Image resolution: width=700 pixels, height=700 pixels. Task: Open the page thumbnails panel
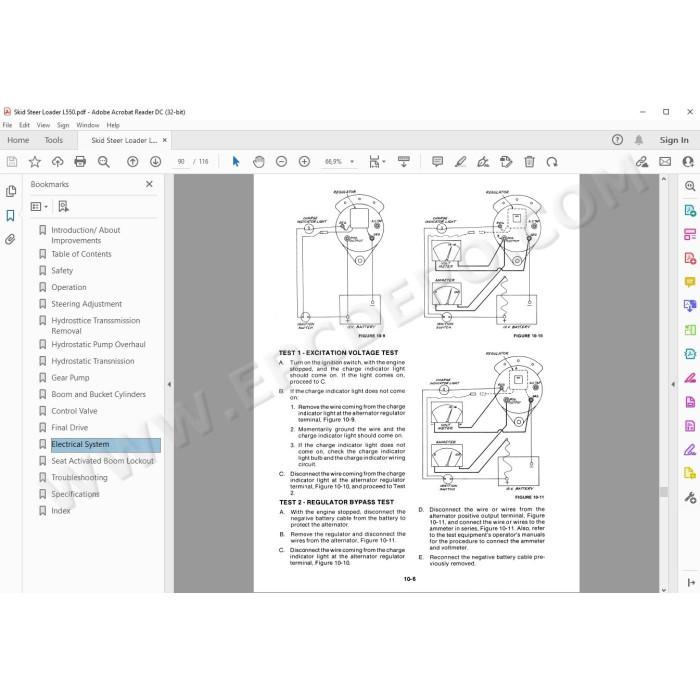pyautogui.click(x=11, y=192)
